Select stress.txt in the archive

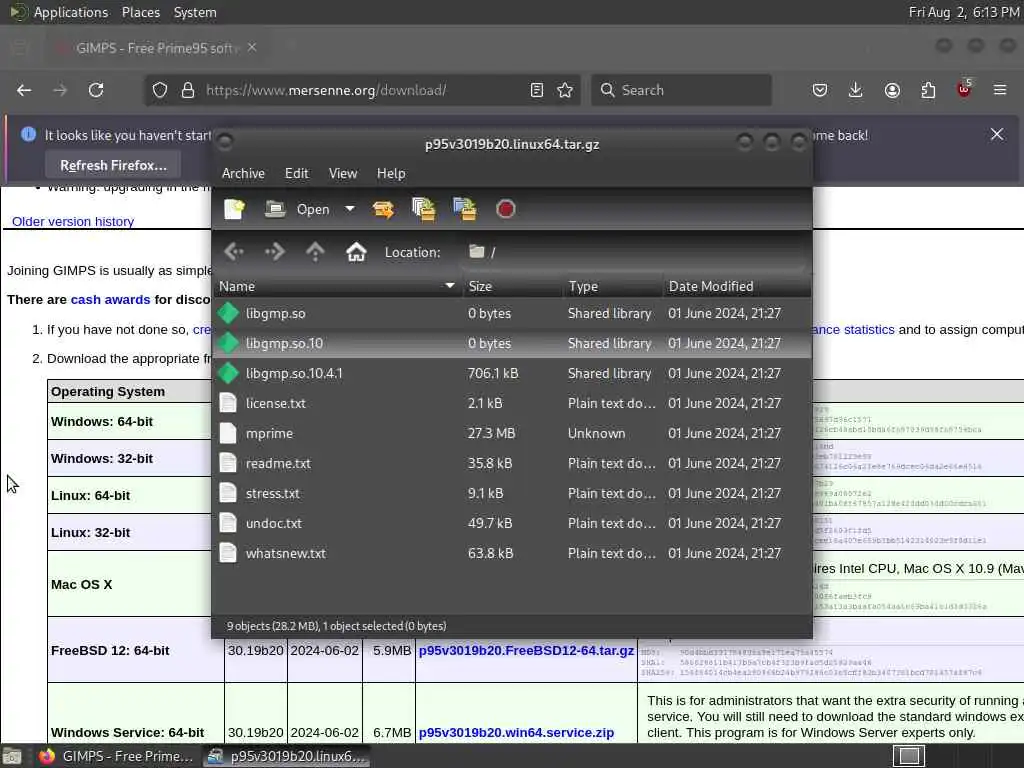pyautogui.click(x=512, y=494)
